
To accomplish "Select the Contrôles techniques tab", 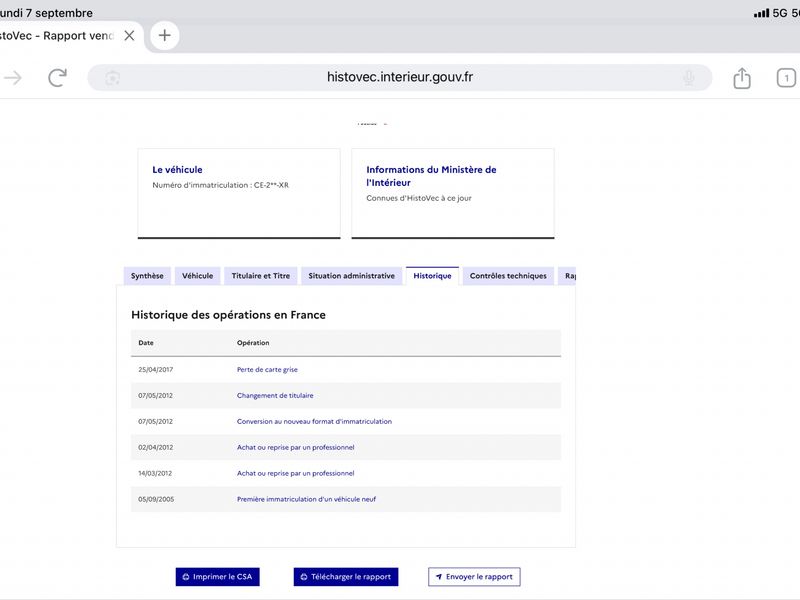I will (508, 276).
